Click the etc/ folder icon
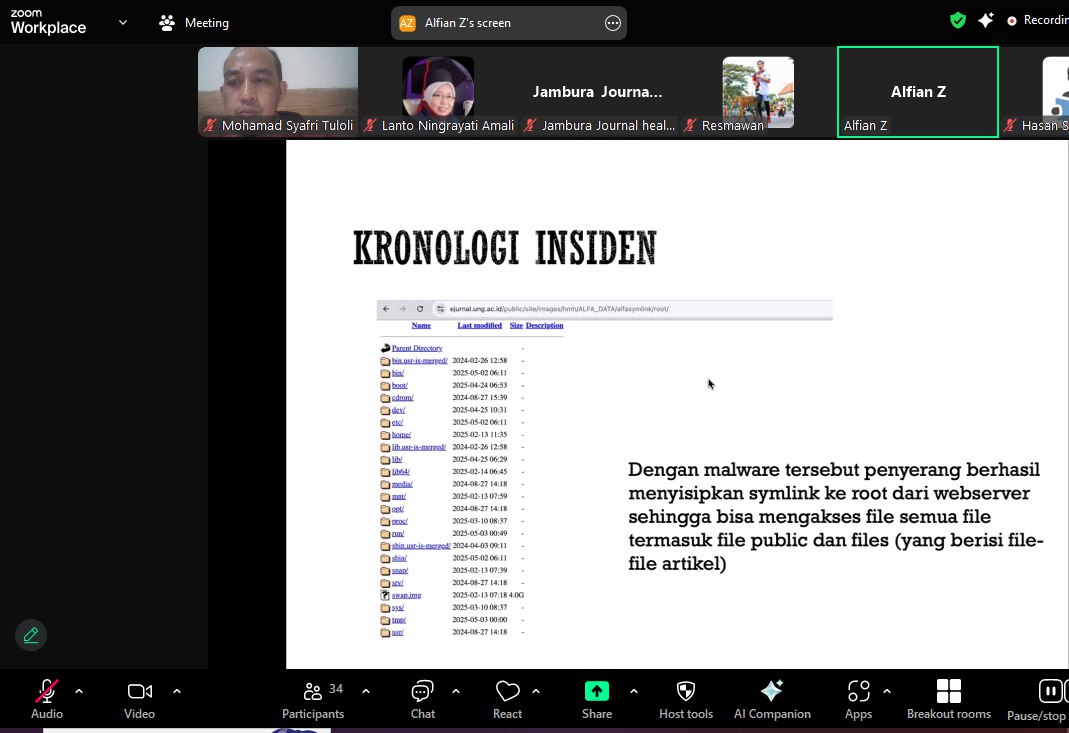 [385, 423]
